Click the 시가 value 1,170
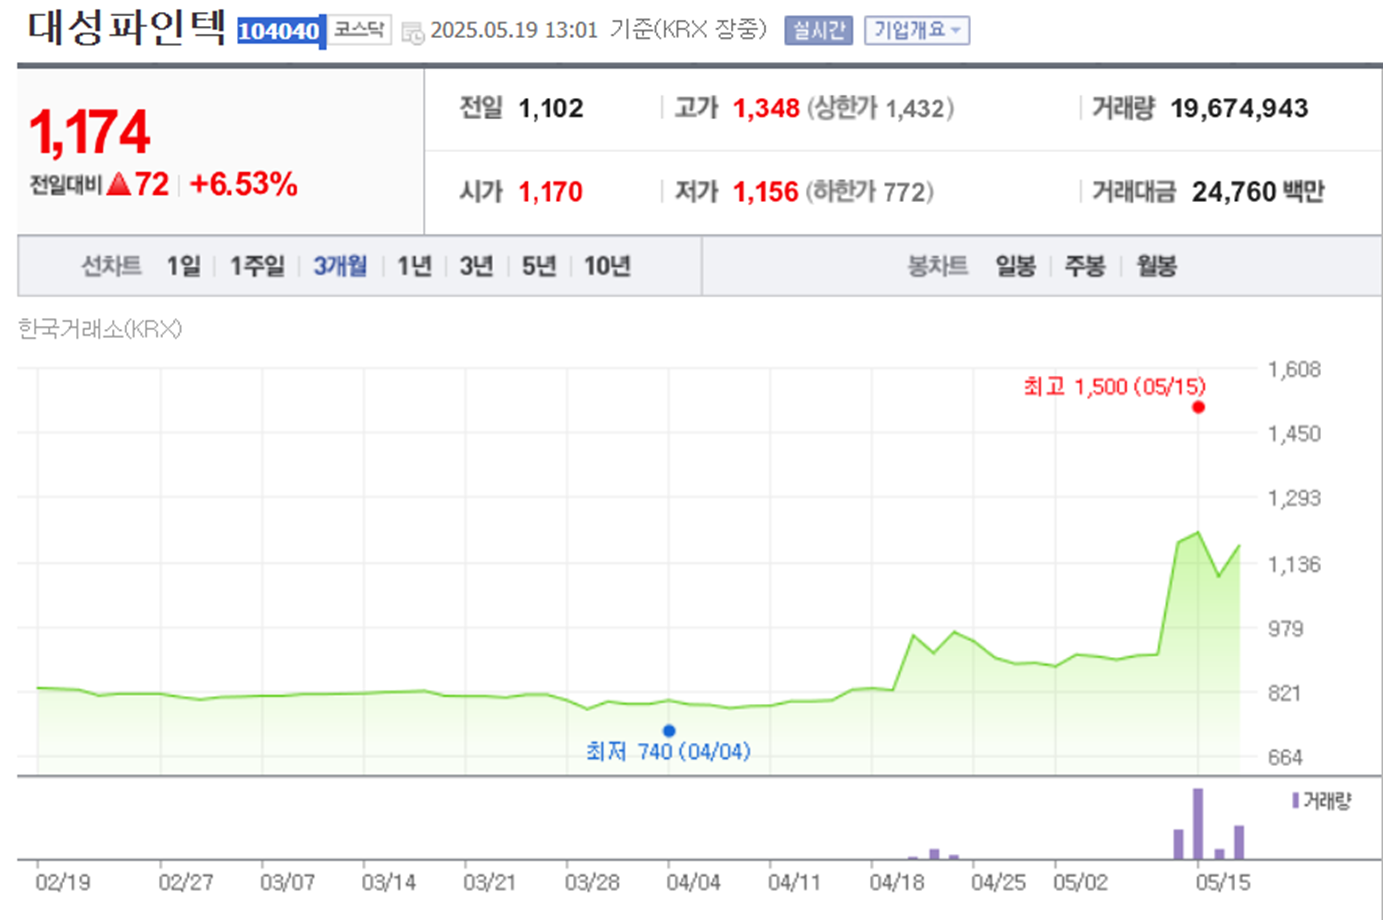Viewport: 1383px width, 920px height. coord(551,192)
